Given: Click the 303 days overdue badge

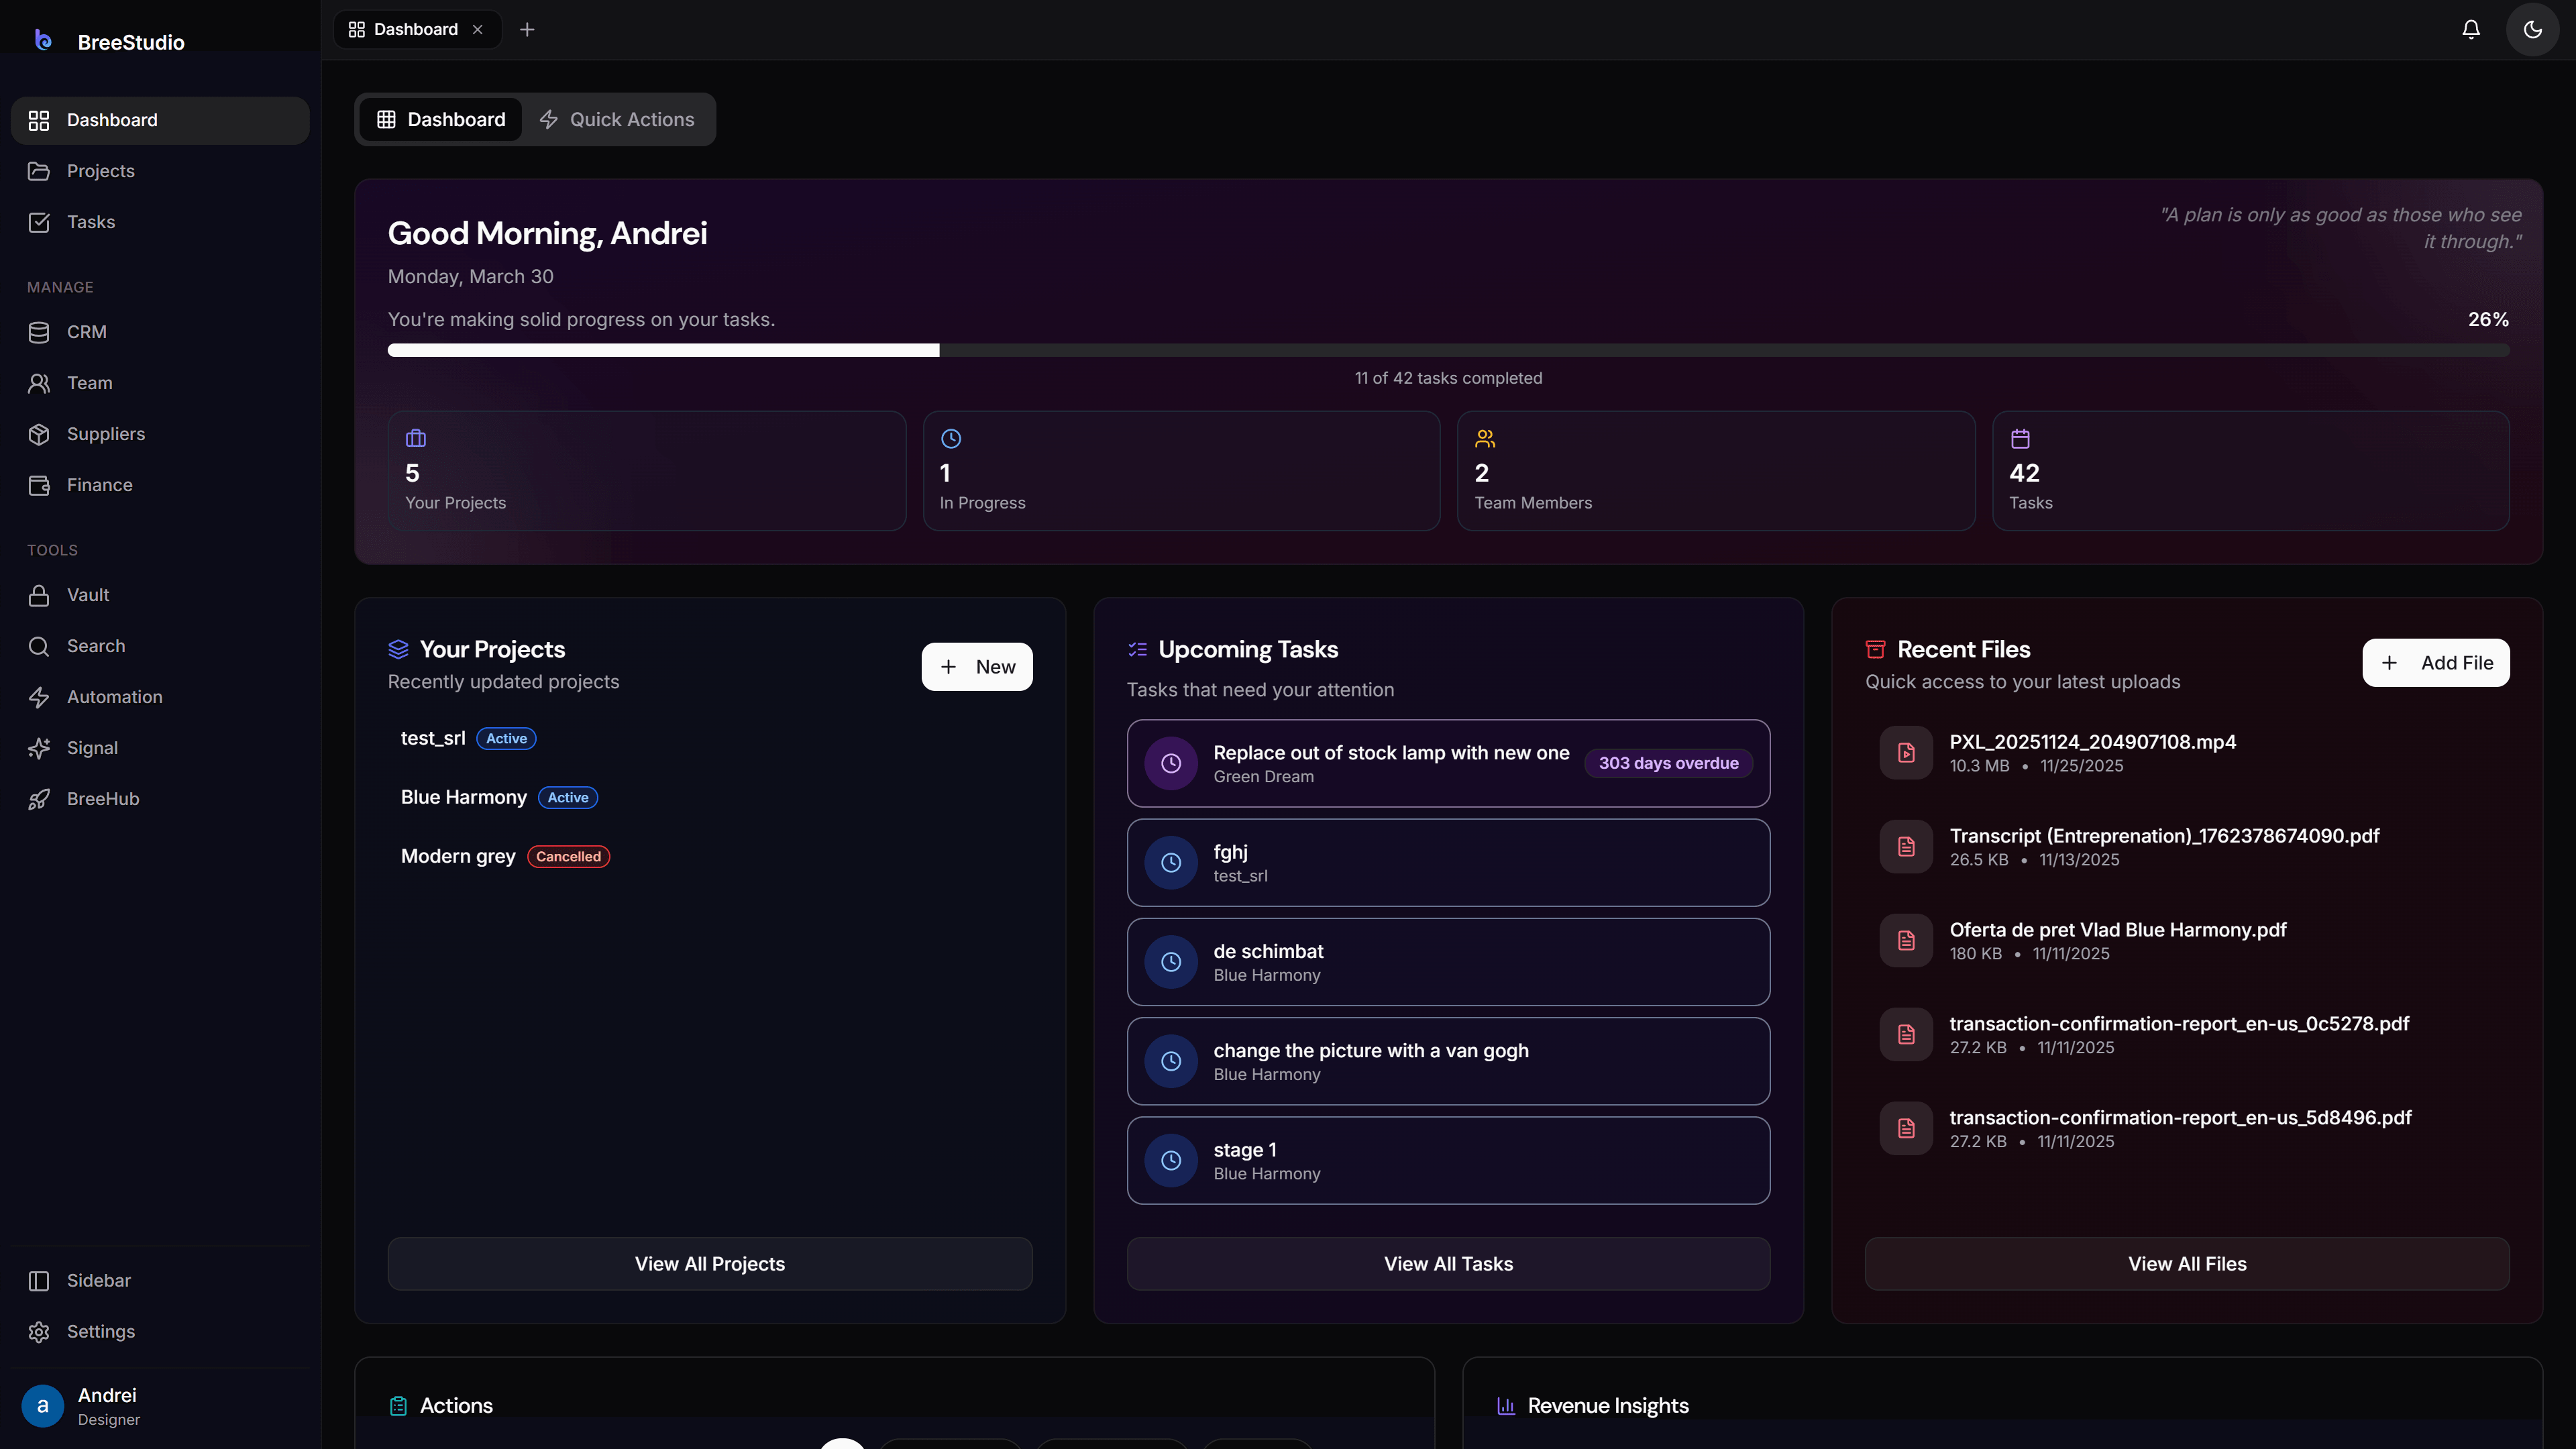Looking at the screenshot, I should [1668, 763].
